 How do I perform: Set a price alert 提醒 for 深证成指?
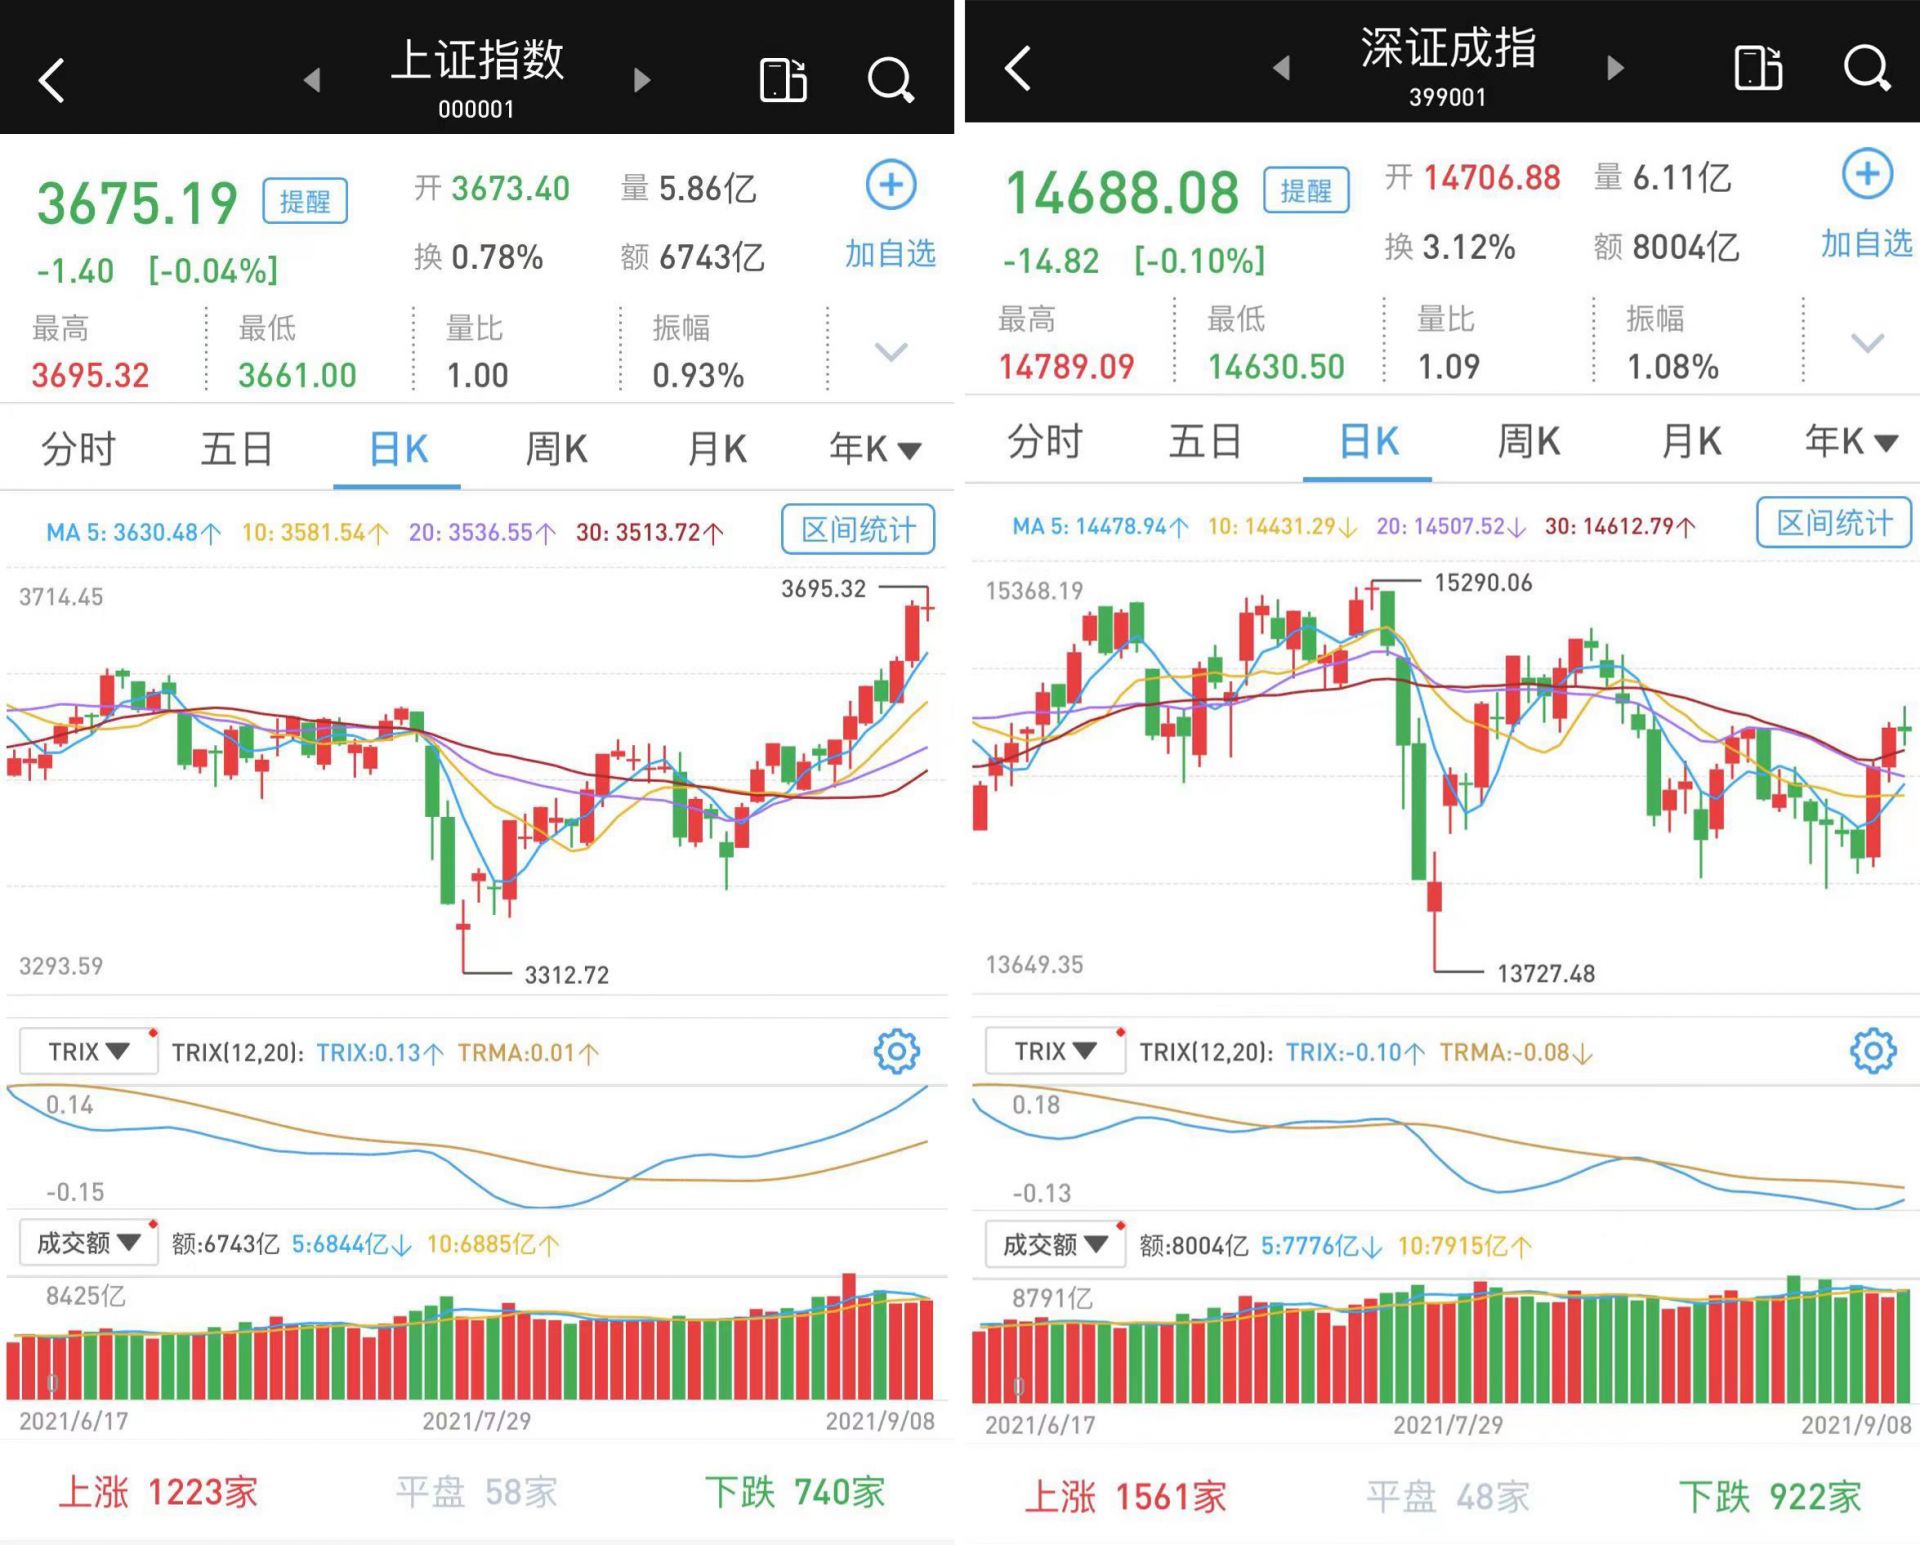(1306, 190)
